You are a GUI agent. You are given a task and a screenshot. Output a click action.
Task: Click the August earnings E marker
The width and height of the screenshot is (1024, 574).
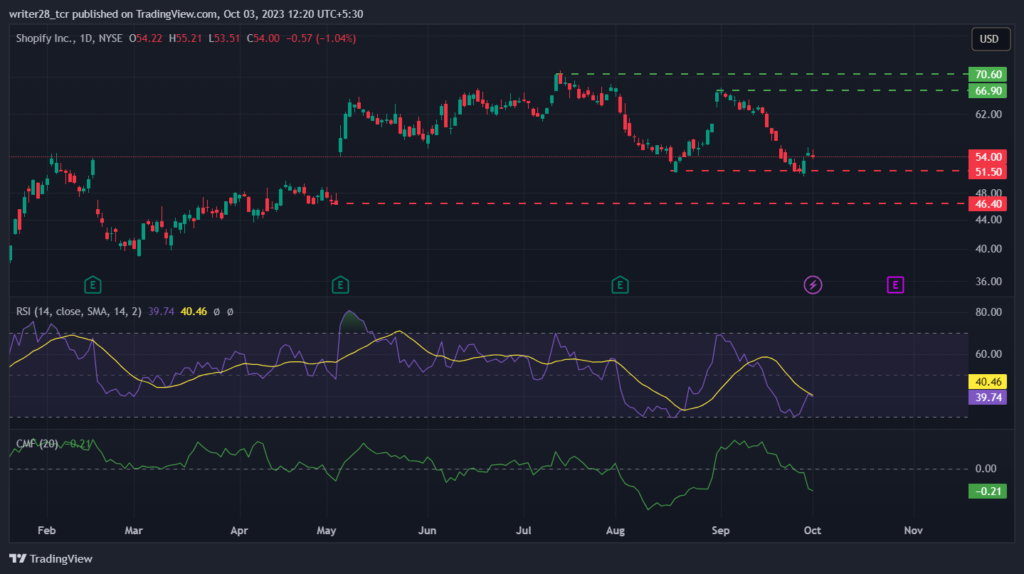[x=620, y=285]
